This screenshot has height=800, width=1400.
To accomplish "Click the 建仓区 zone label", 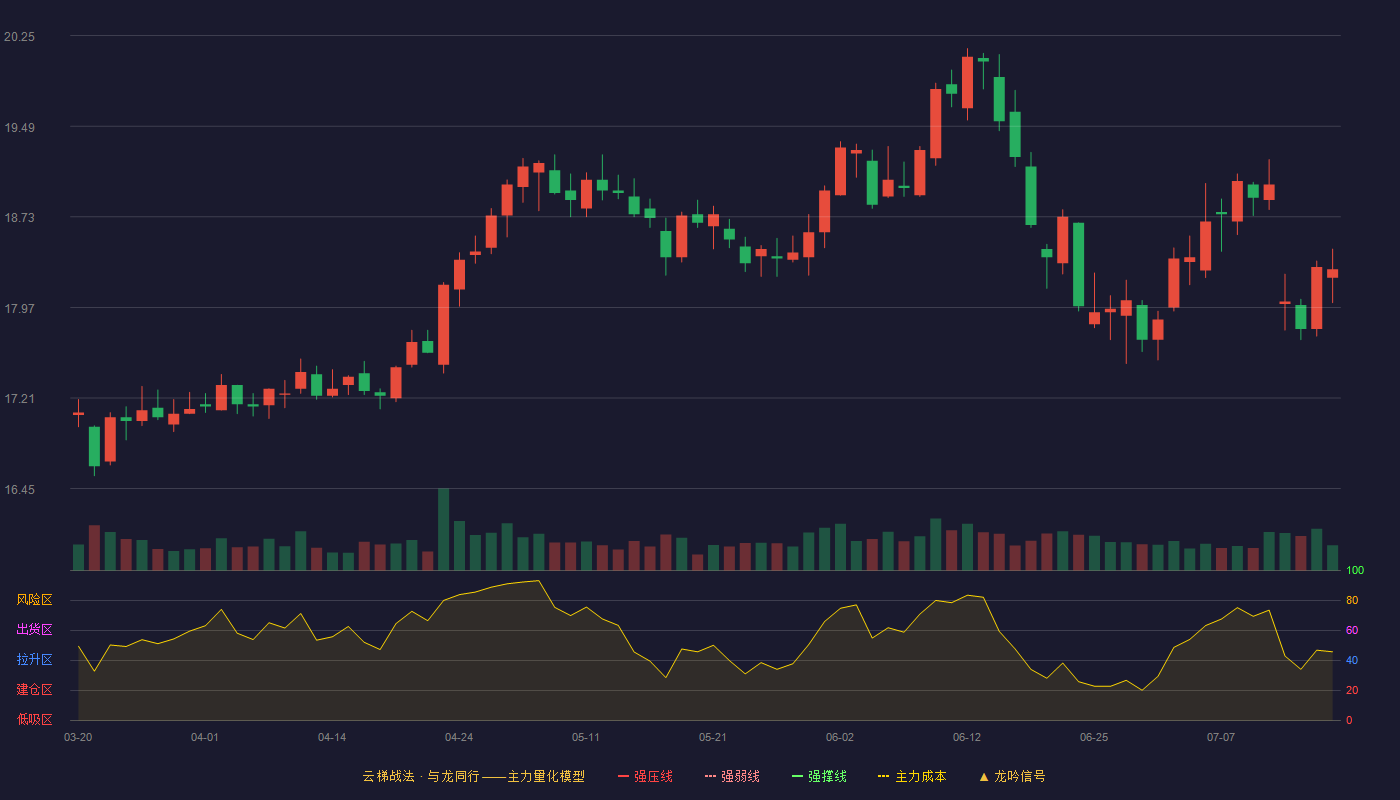I will coord(34,690).
